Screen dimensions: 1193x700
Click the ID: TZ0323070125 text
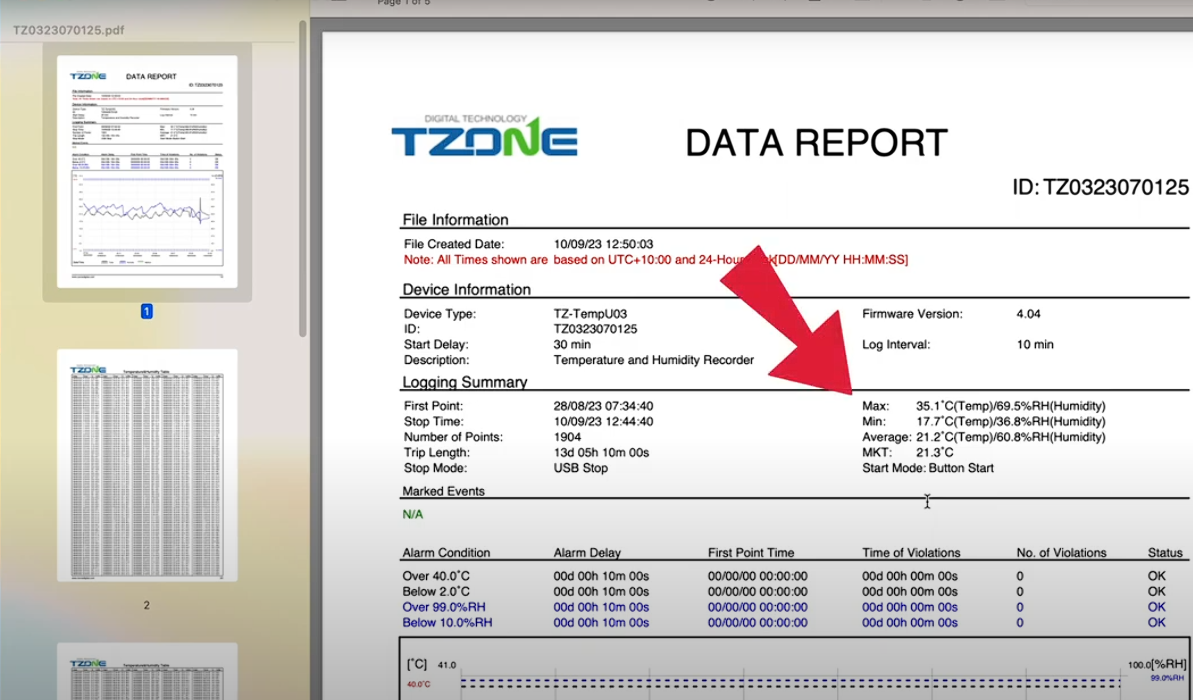click(1102, 188)
